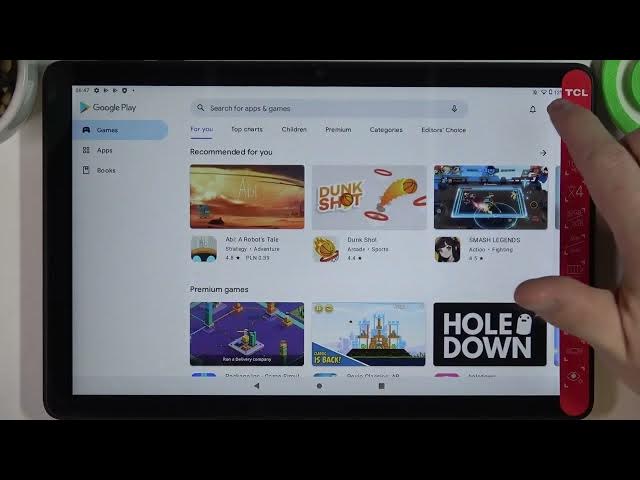Tap the Android home navigation button
The image size is (640, 480).
point(319,386)
